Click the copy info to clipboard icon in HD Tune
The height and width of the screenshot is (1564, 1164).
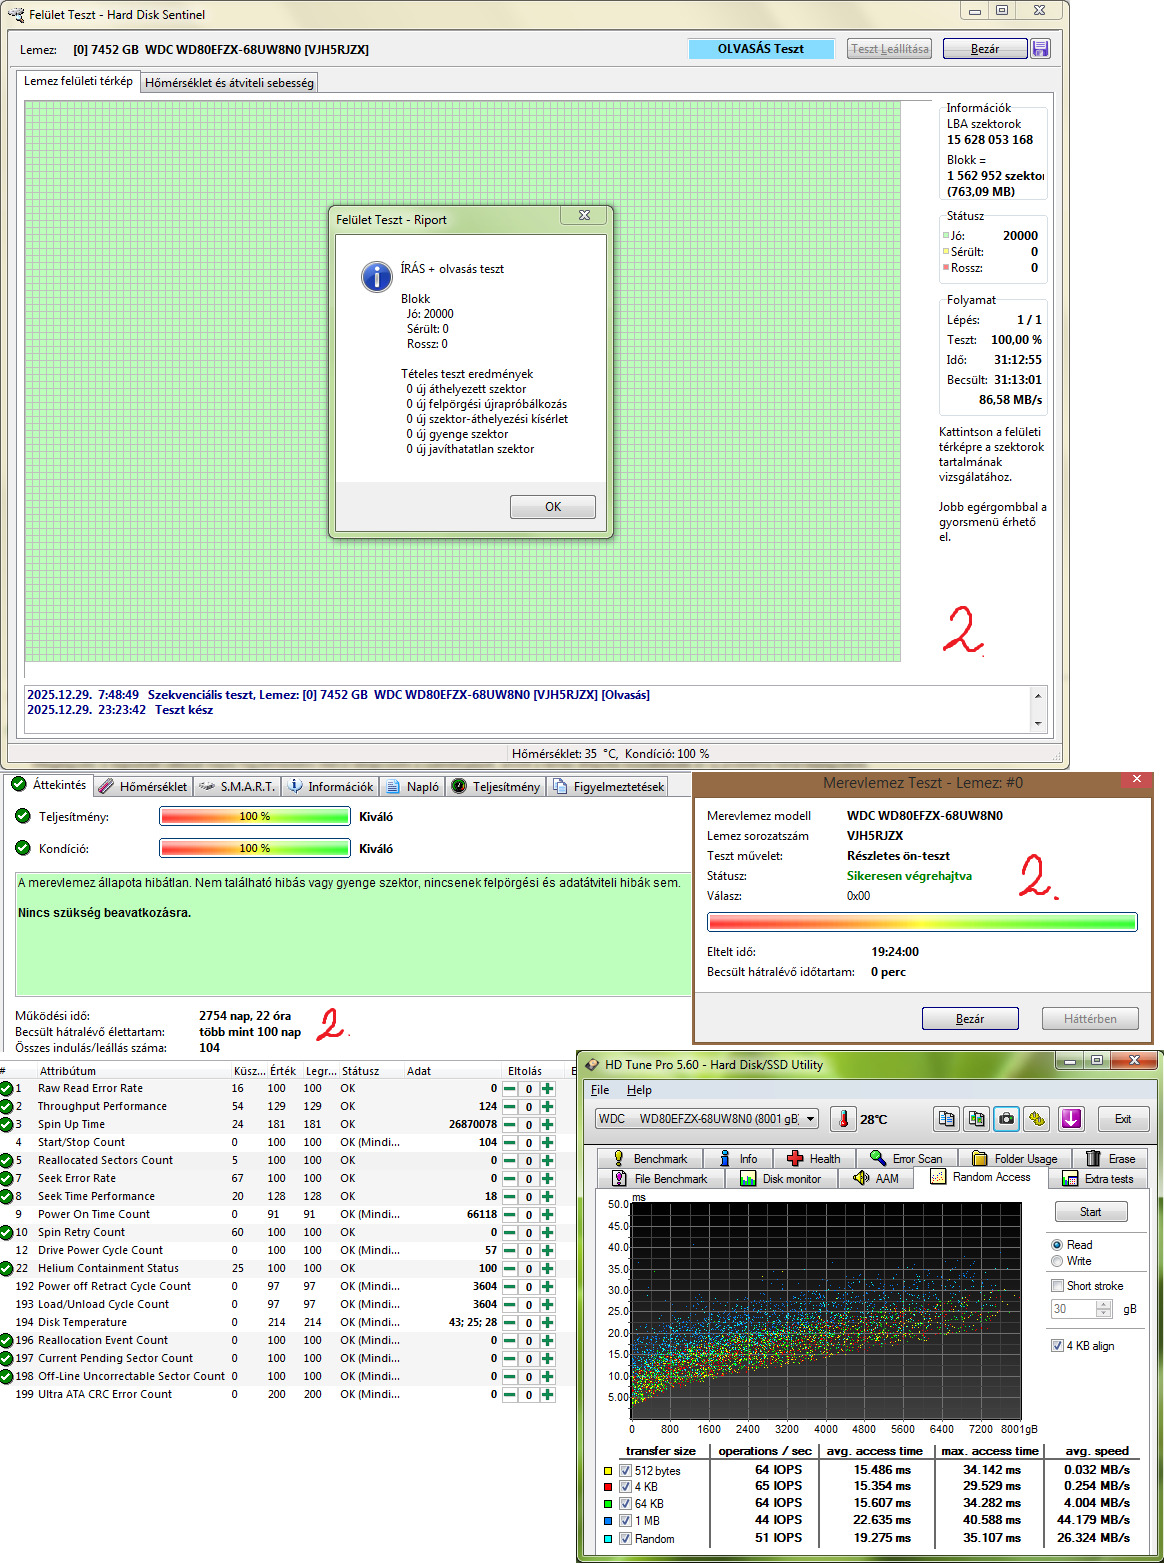(x=947, y=1119)
